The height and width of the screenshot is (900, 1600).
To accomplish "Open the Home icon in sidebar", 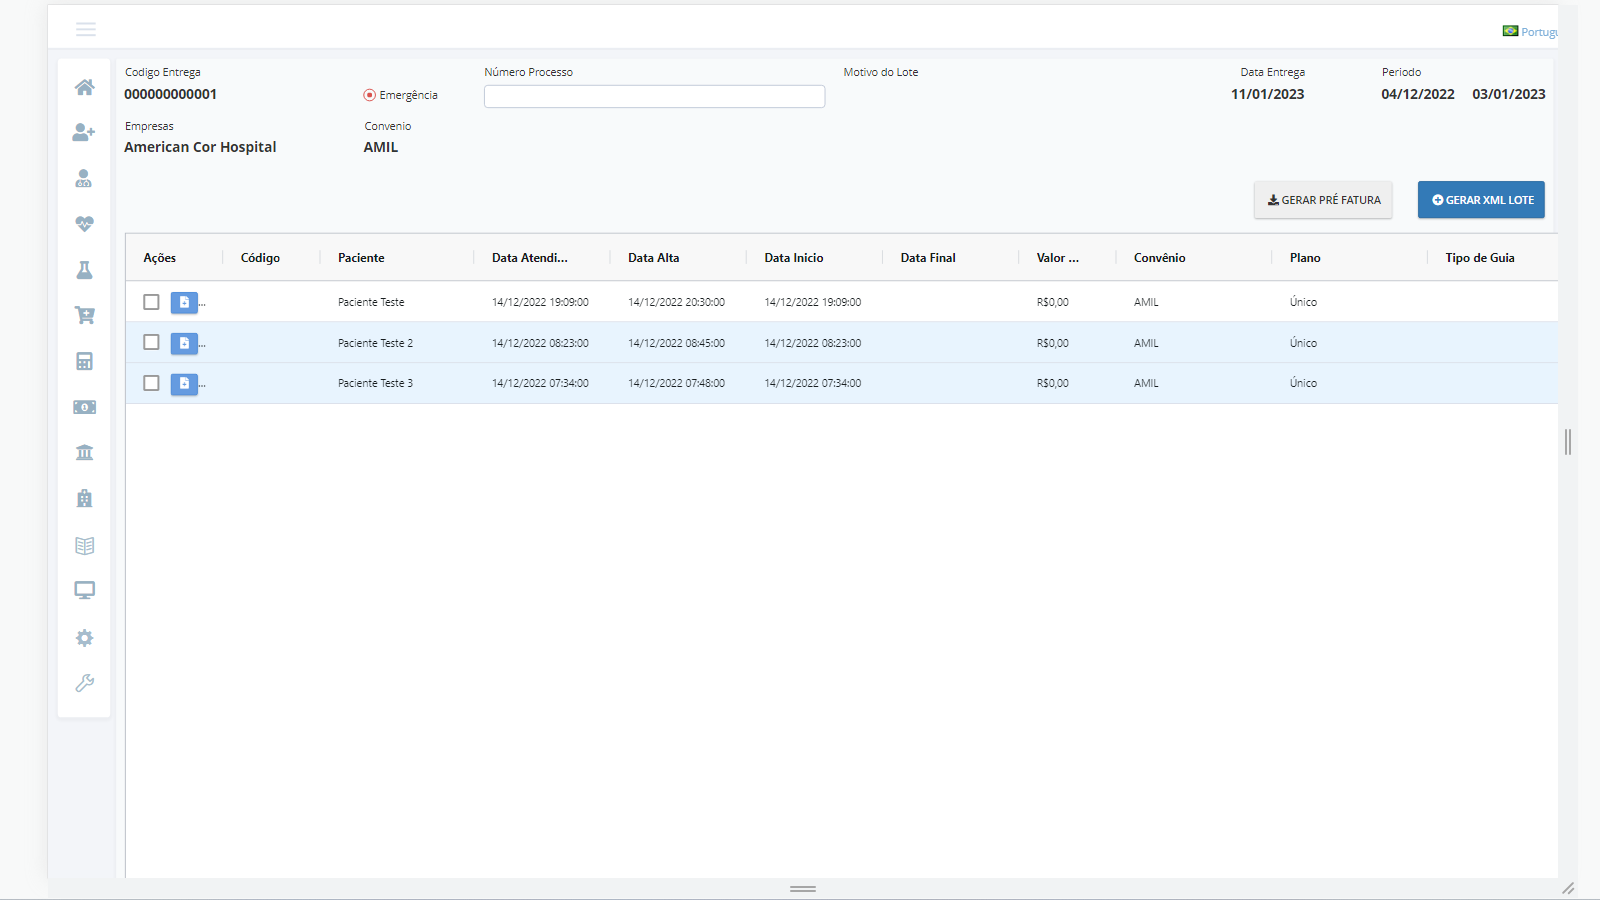I will click(x=84, y=87).
